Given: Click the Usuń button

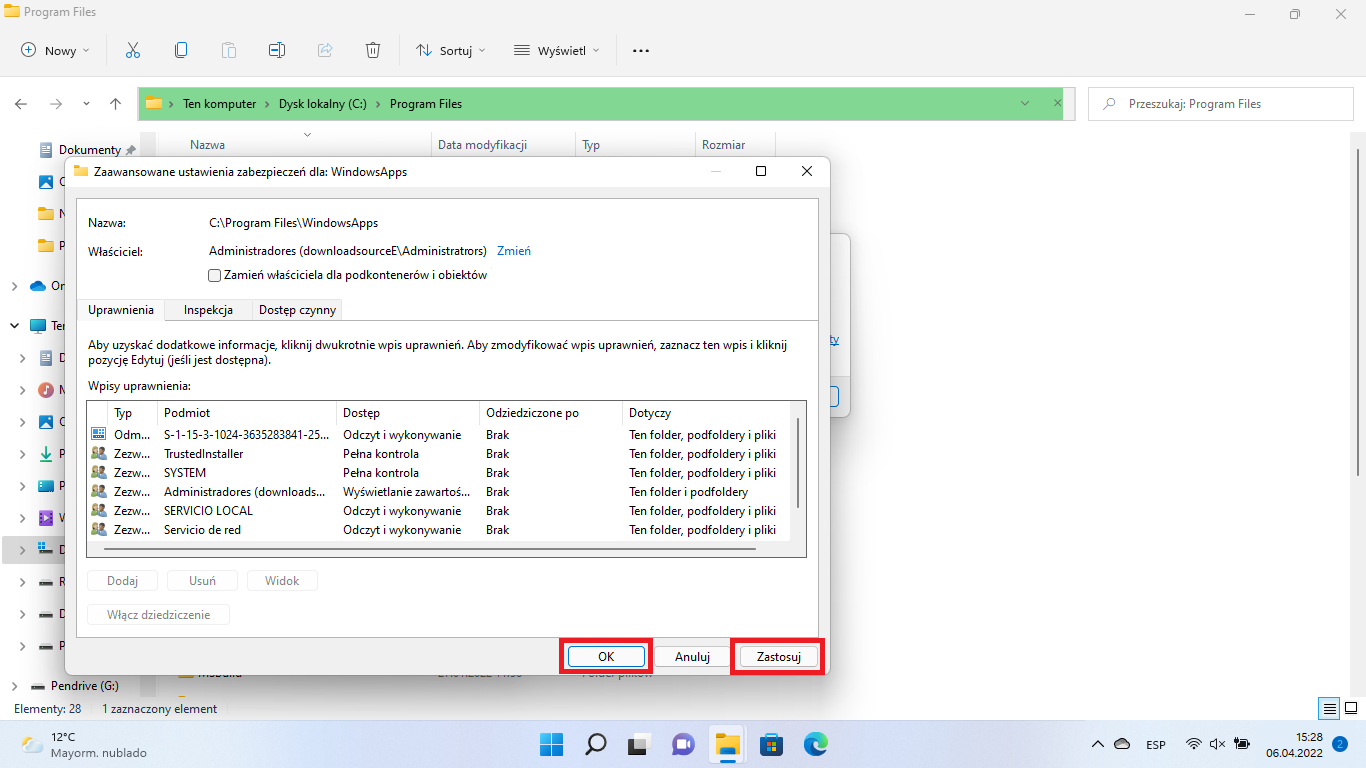Looking at the screenshot, I should click(202, 581).
